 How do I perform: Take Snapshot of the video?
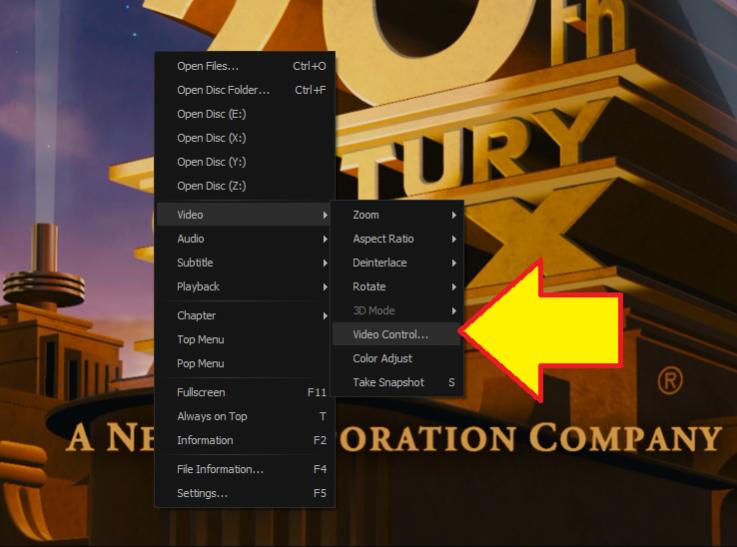pos(397,383)
